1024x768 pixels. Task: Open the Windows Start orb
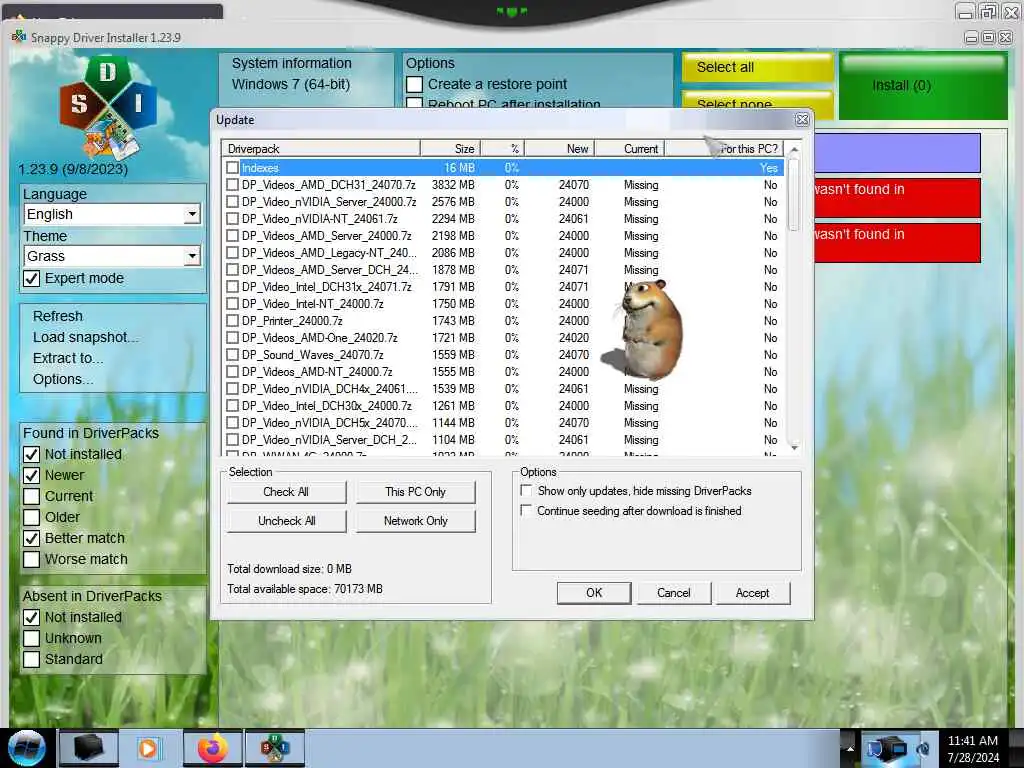[27, 748]
